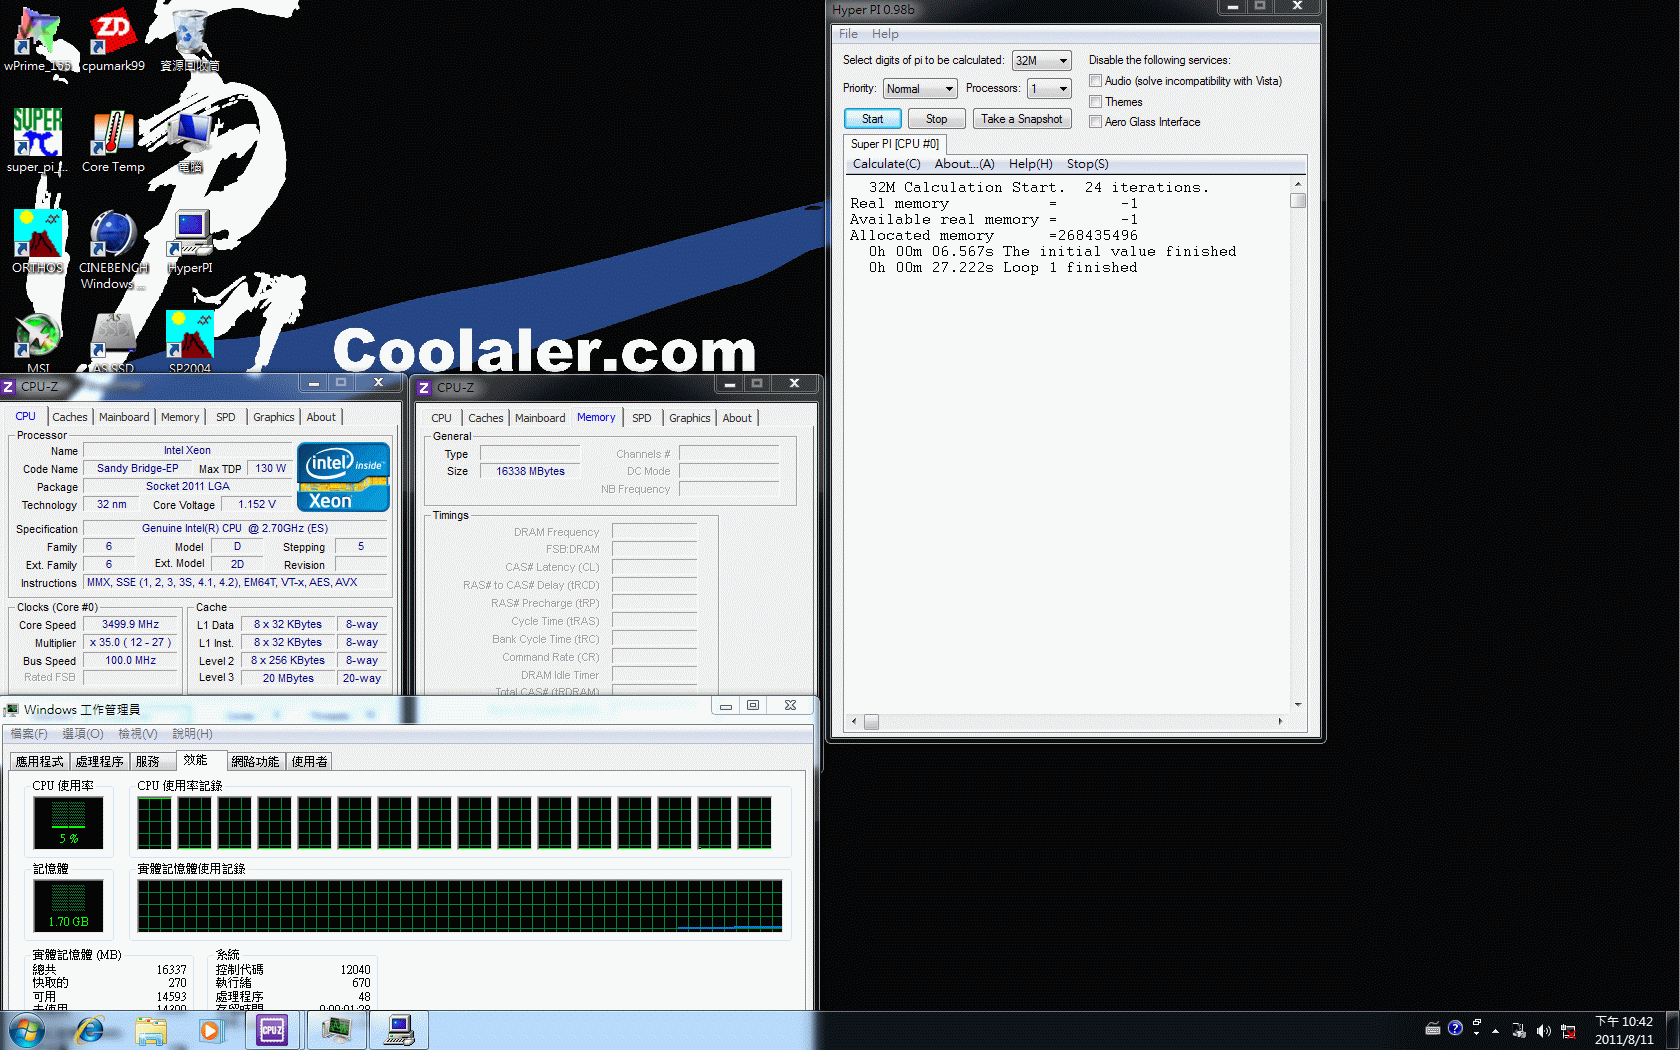Click the blue help tray icon
The image size is (1680, 1050).
(x=1455, y=1028)
